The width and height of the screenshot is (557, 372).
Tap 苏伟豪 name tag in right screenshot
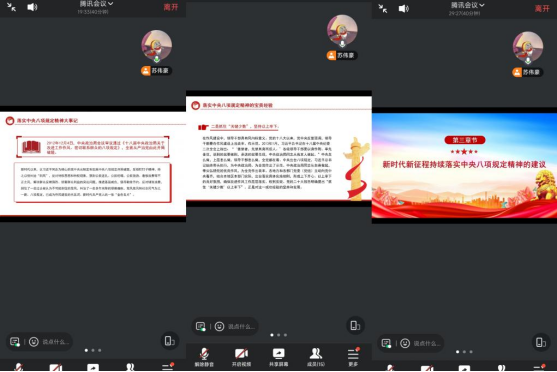tap(528, 72)
